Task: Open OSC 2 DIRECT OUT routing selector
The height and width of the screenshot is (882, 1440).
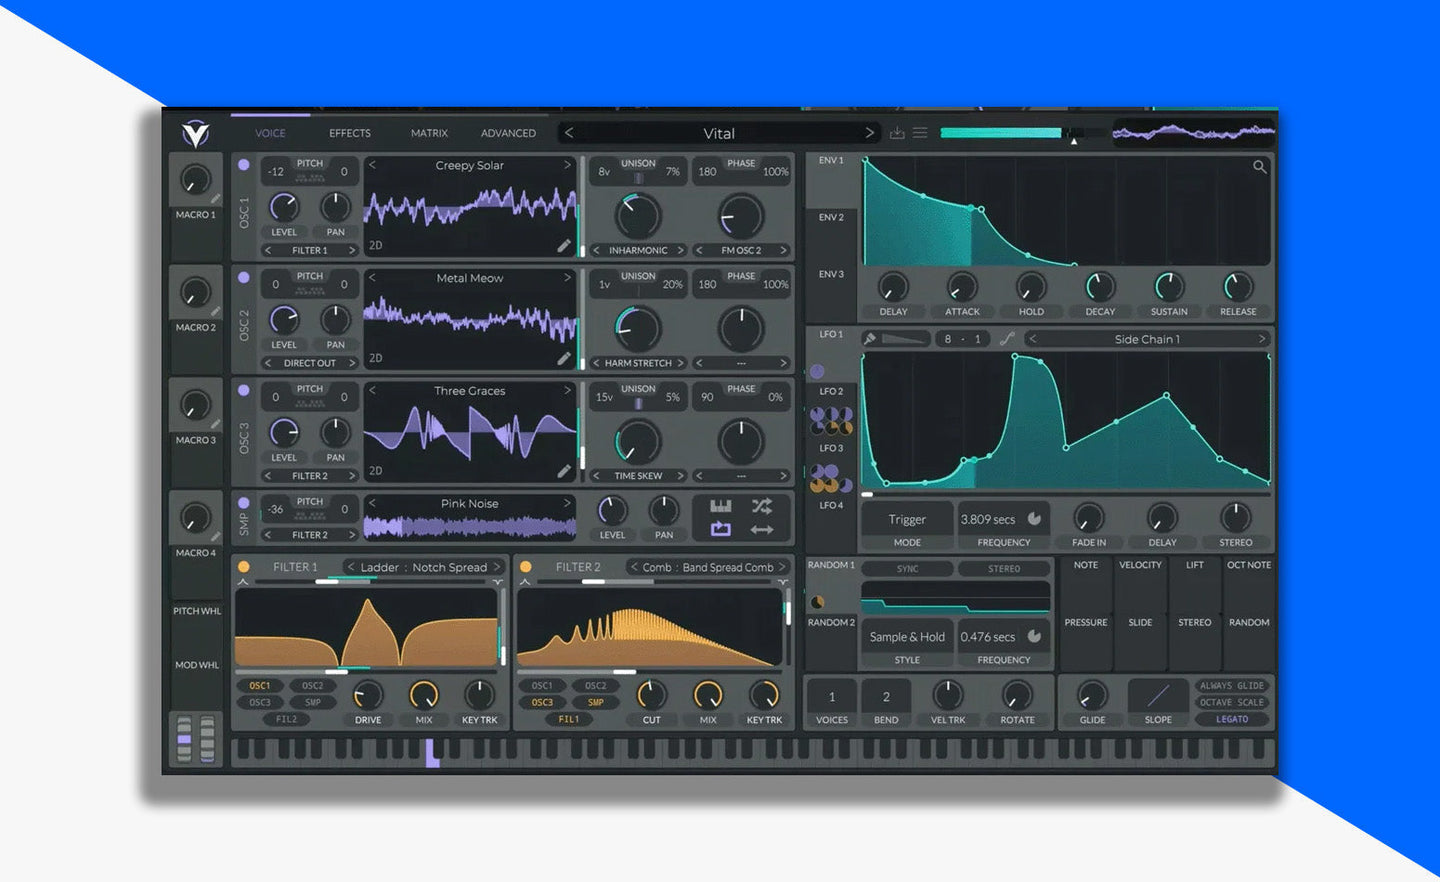Action: [x=310, y=363]
